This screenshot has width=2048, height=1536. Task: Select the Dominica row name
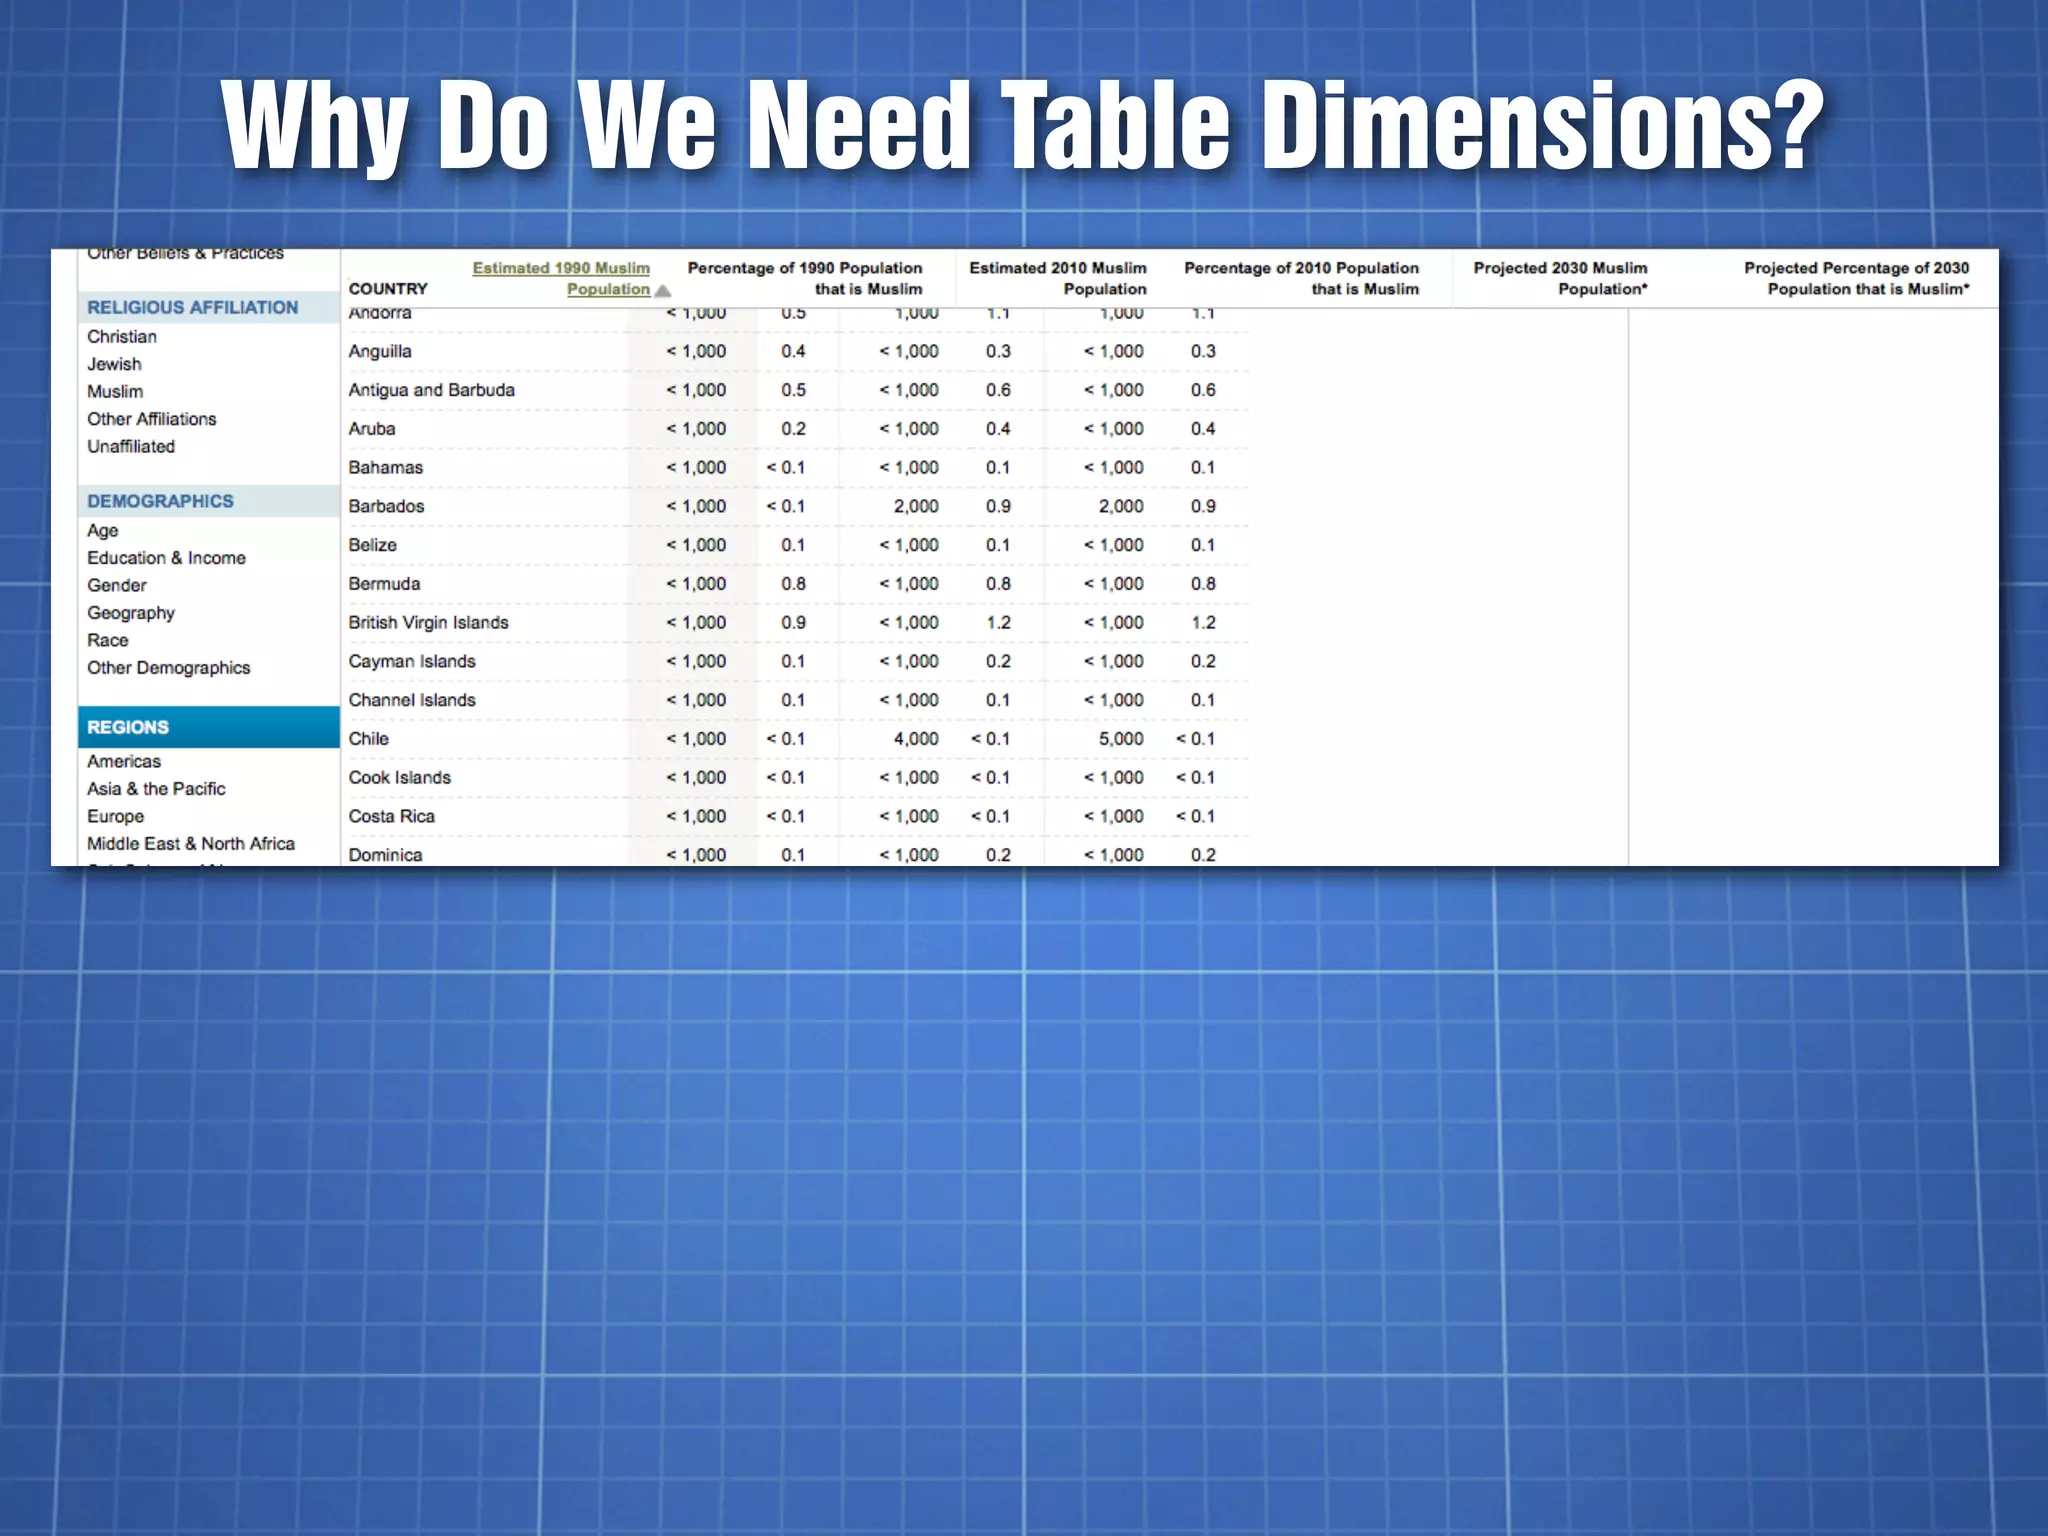(385, 855)
